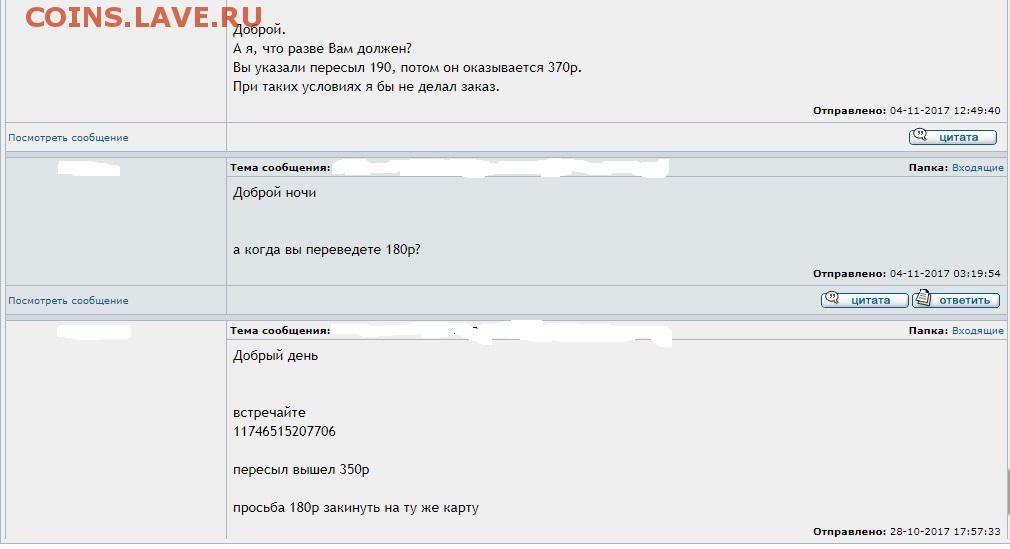Click speech-bubble quote icon under the 12:49:40 message
The width and height of the screenshot is (1010, 549).
tap(920, 135)
